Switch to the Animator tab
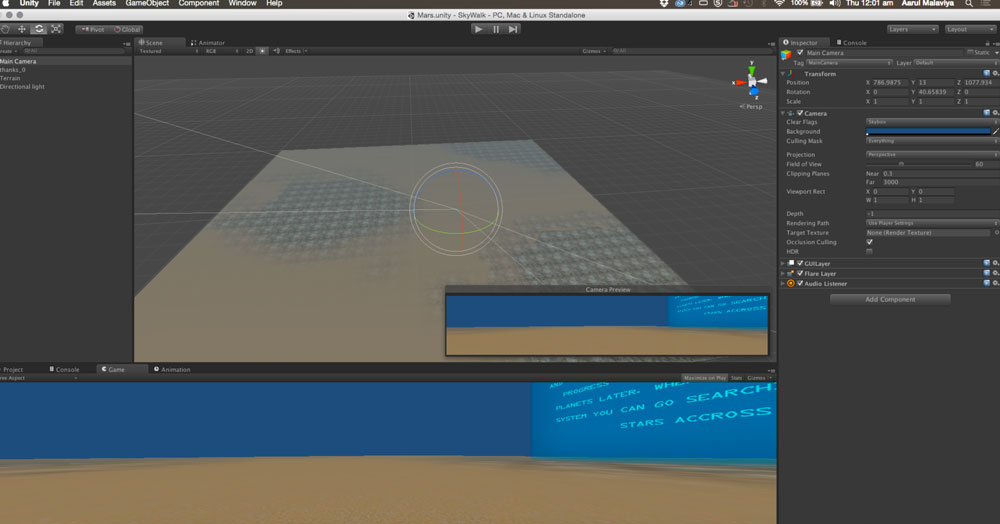The height and width of the screenshot is (524, 1000). pyautogui.click(x=210, y=43)
